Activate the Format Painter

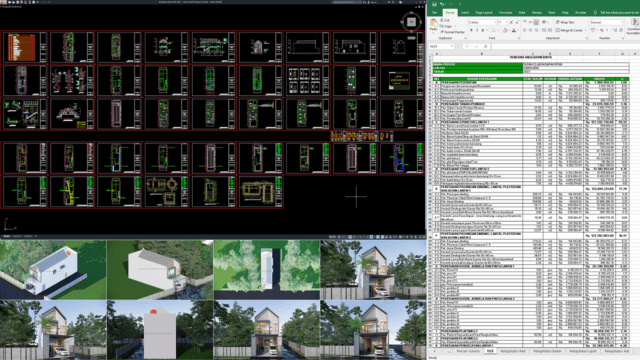point(453,32)
